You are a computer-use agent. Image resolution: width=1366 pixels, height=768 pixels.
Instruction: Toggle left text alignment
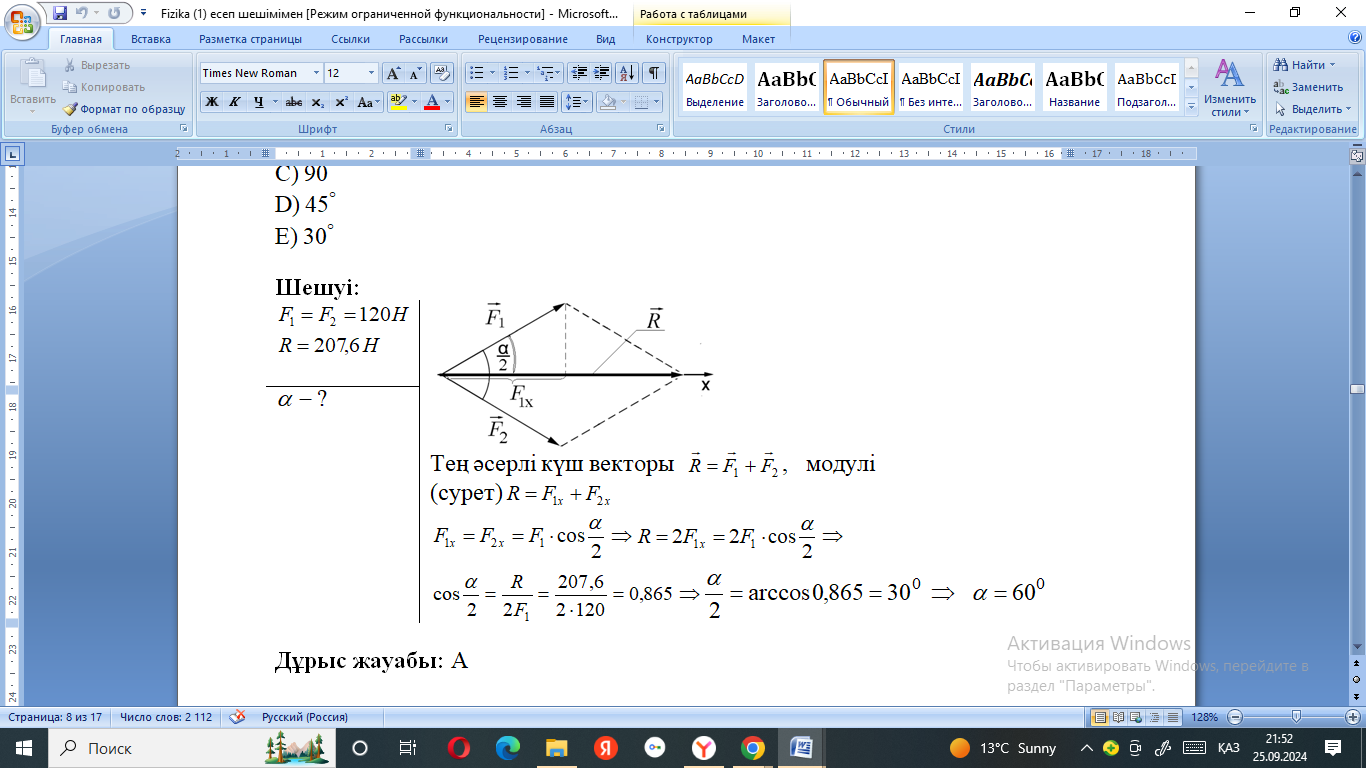(x=475, y=102)
